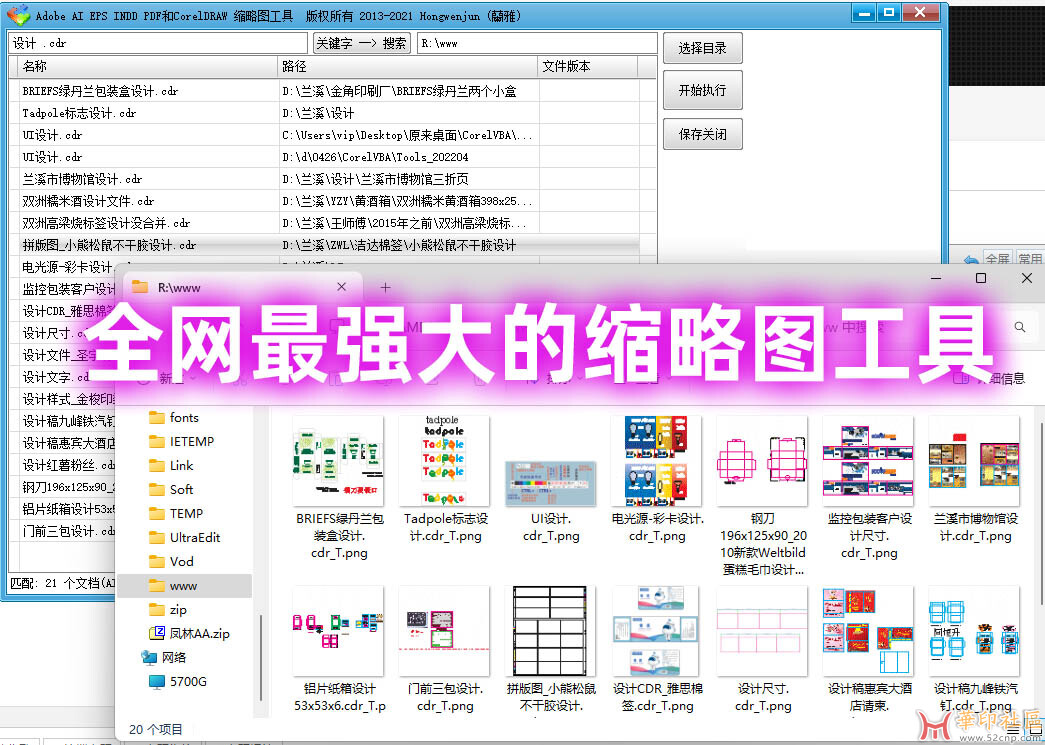Viewport: 1045px width, 745px height.
Task: Select row 拼版图_小熊松鼠不干胶设计.cdr
Action: pyautogui.click(x=324, y=245)
